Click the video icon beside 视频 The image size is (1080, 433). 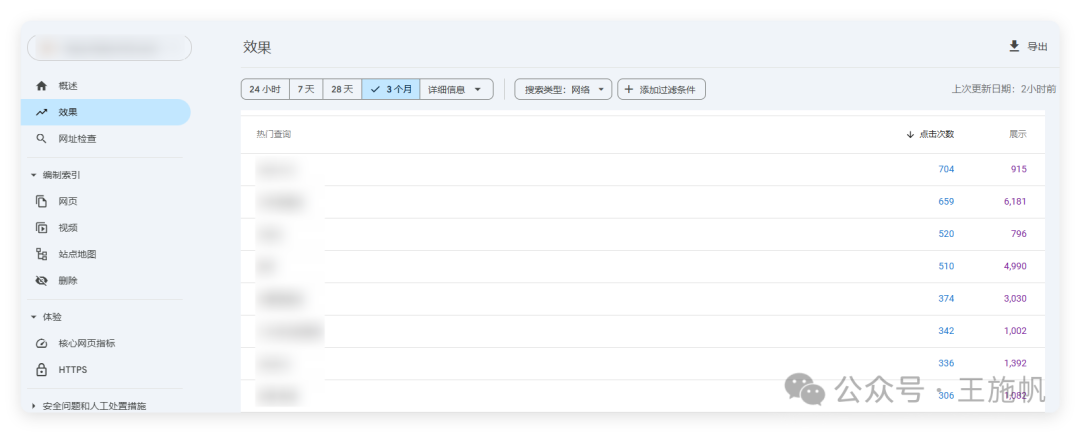point(41,228)
